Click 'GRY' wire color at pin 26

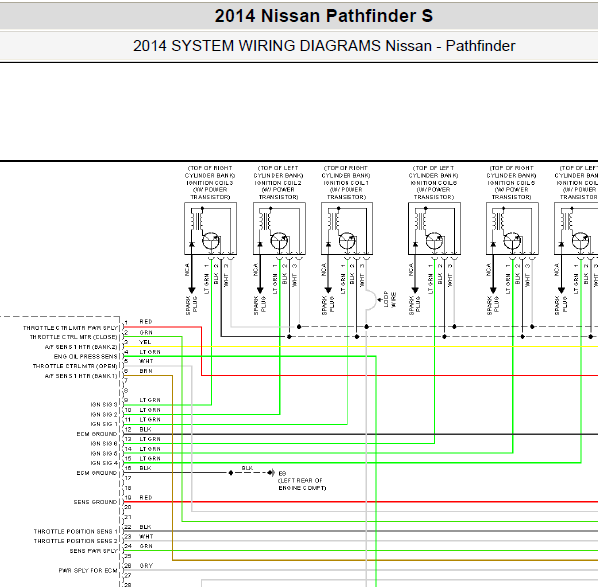[x=146, y=566]
